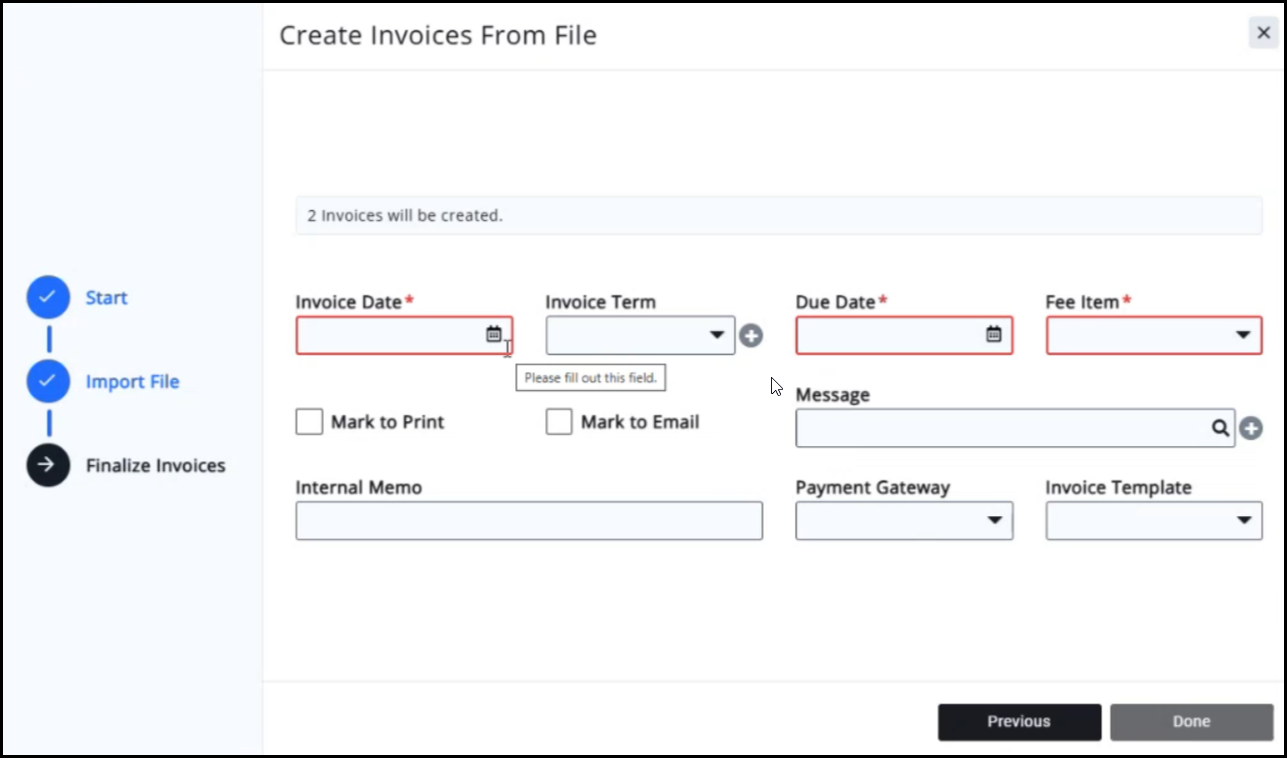
Task: Add a new Message with plus icon
Action: [1251, 429]
